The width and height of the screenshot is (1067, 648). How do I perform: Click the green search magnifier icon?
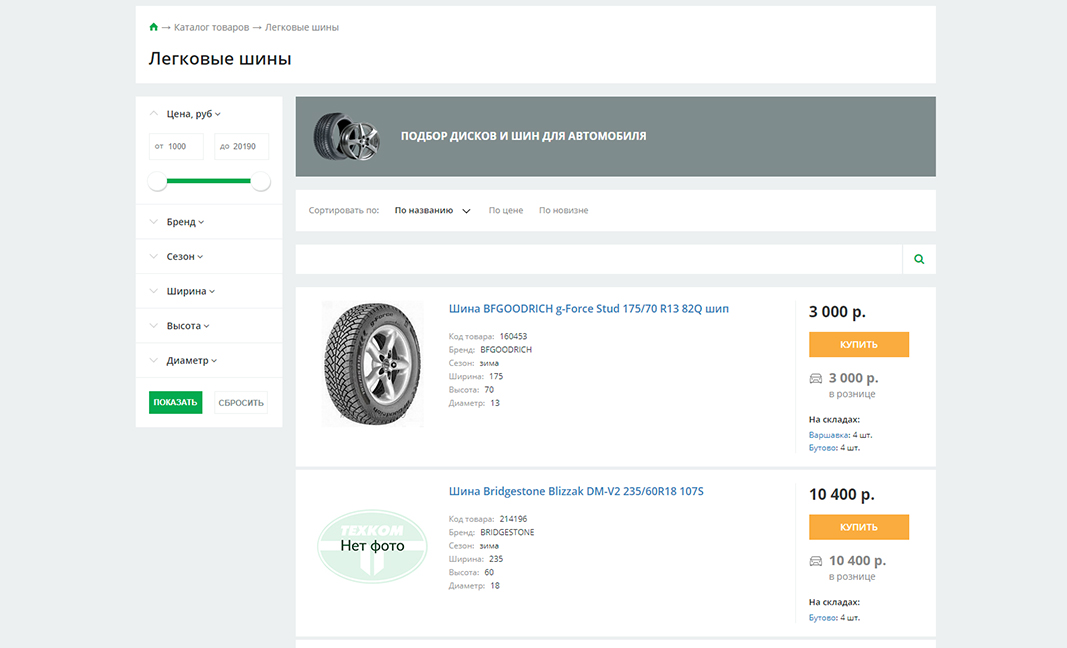919,259
